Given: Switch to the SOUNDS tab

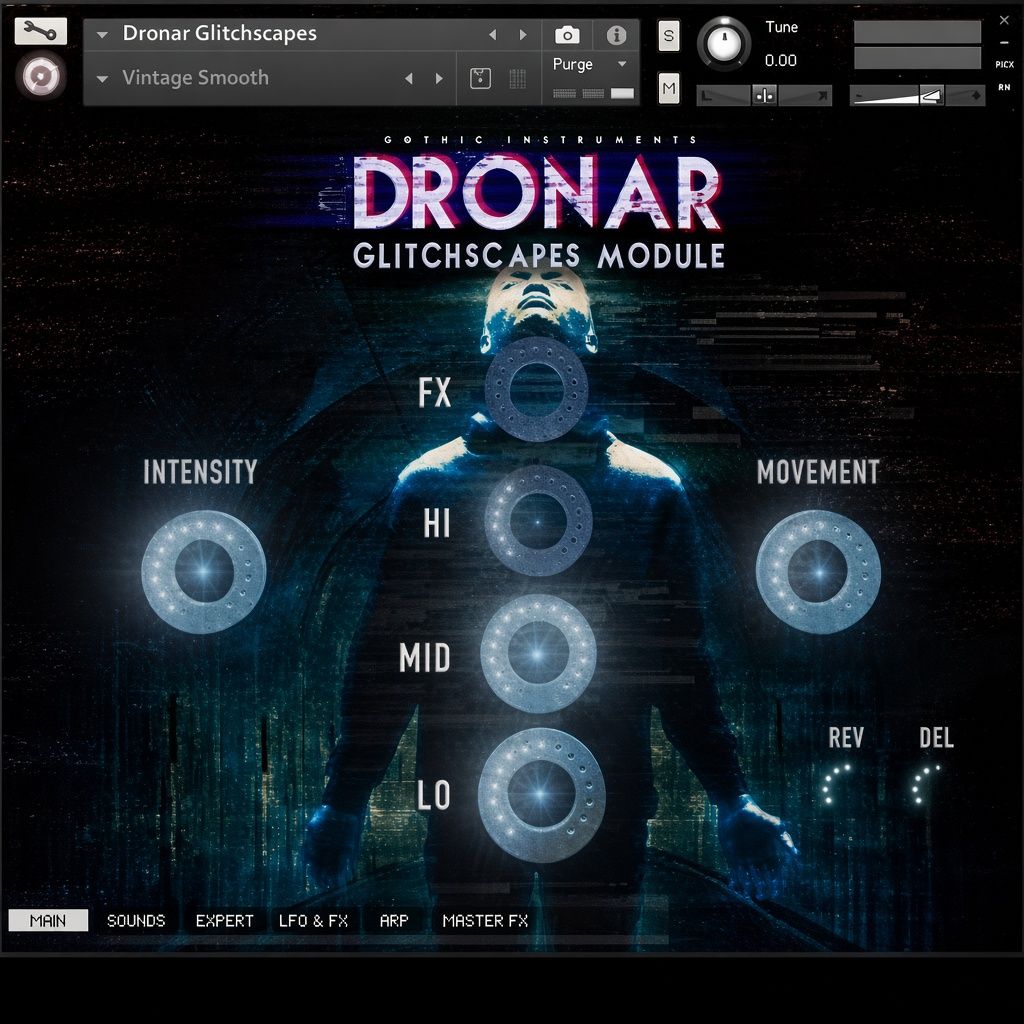Looking at the screenshot, I should tap(136, 920).
